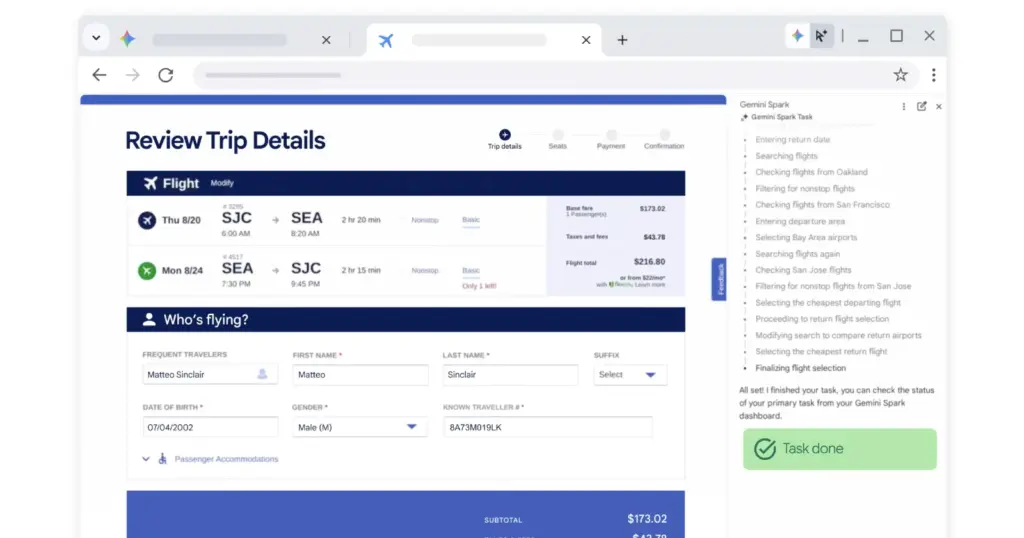Click the Subtotal $173.02 amount
The width and height of the screenshot is (1024, 538).
(x=647, y=519)
